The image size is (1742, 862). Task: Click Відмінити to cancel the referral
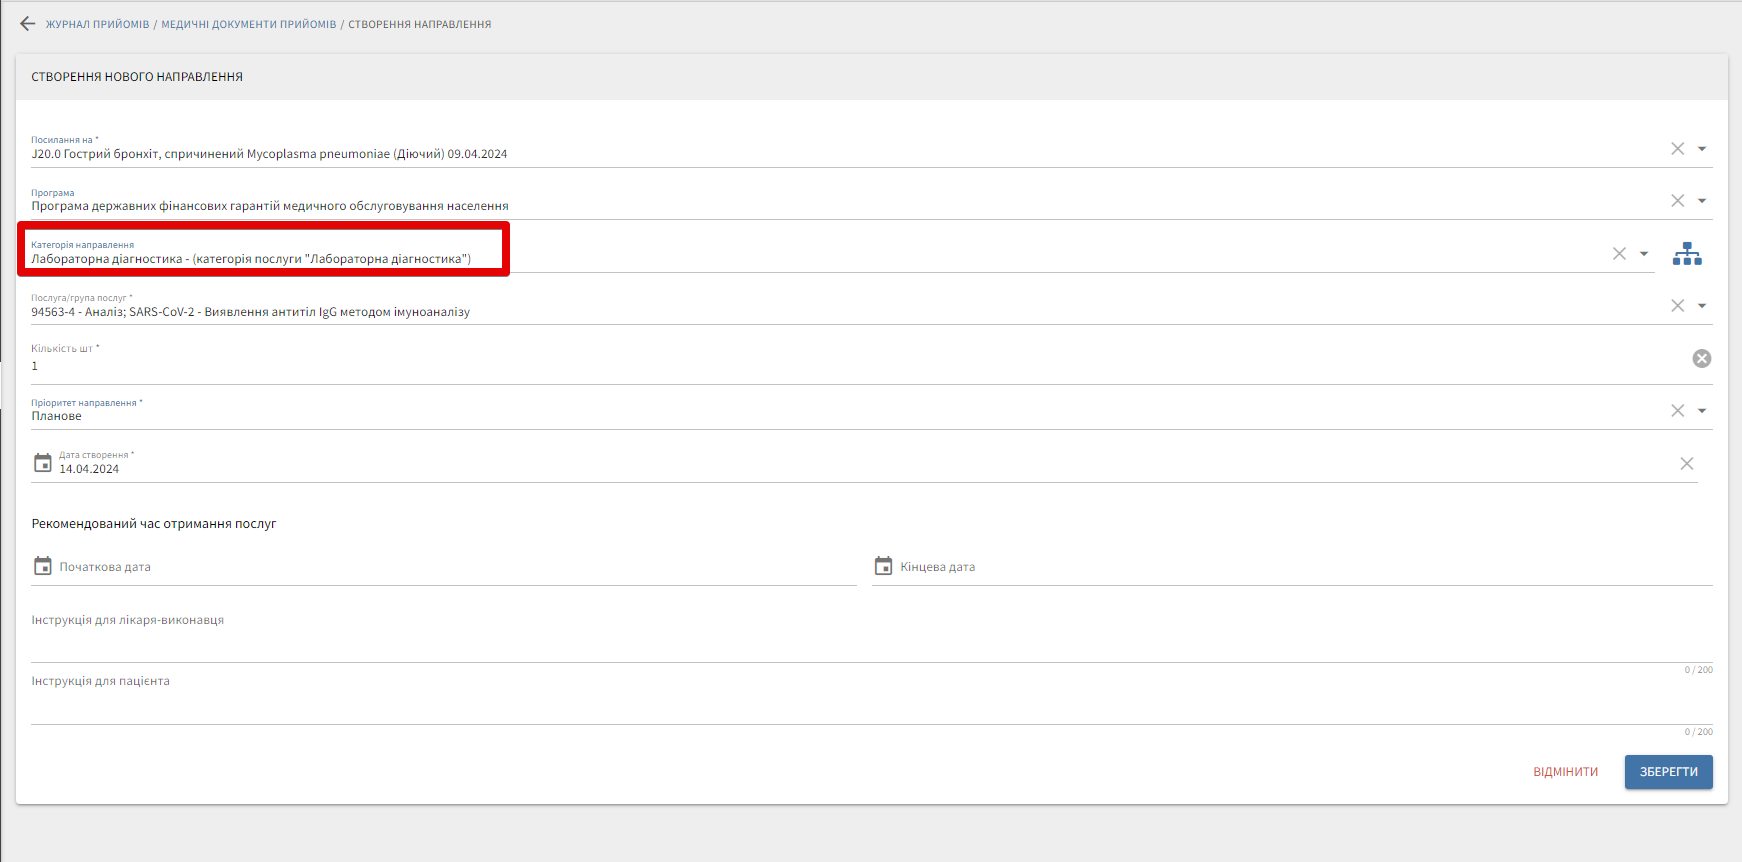coord(1565,772)
